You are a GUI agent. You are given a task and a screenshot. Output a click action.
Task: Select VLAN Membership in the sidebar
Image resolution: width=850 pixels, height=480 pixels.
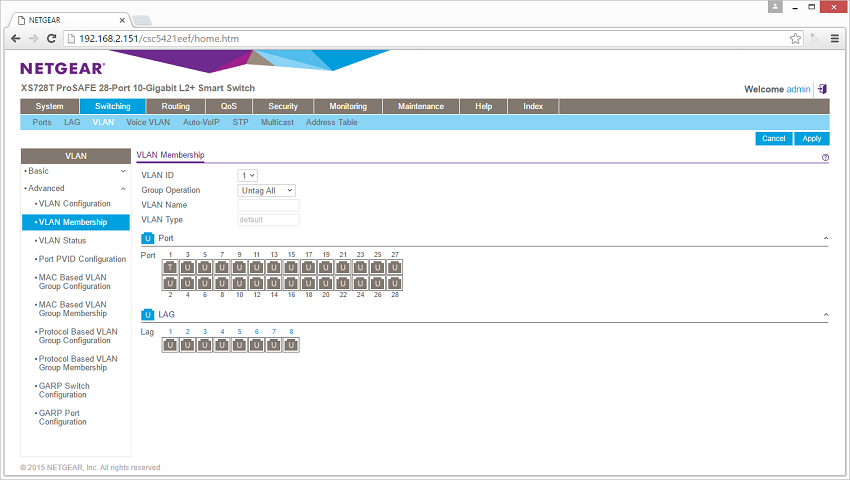pos(75,222)
